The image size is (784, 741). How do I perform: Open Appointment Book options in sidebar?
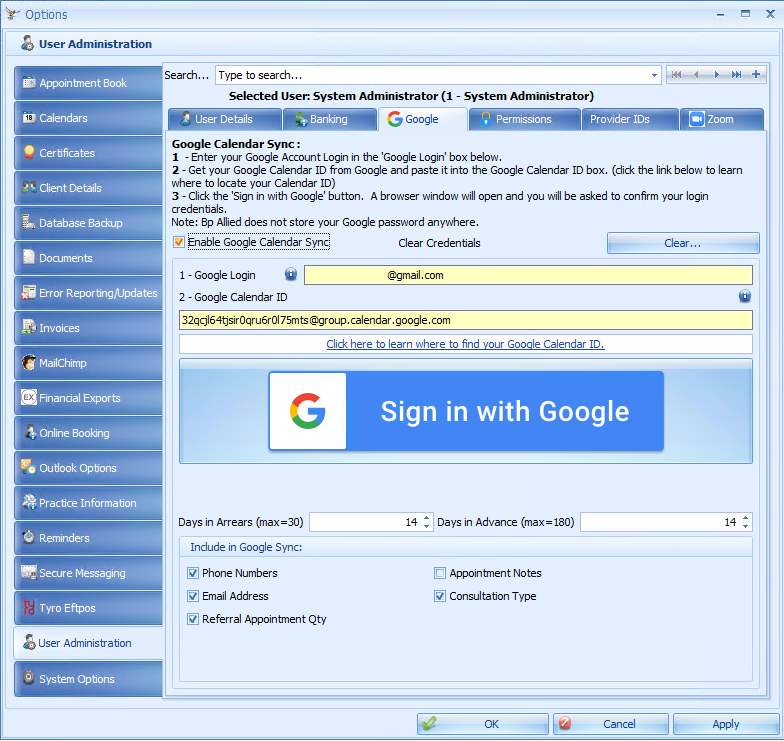88,83
